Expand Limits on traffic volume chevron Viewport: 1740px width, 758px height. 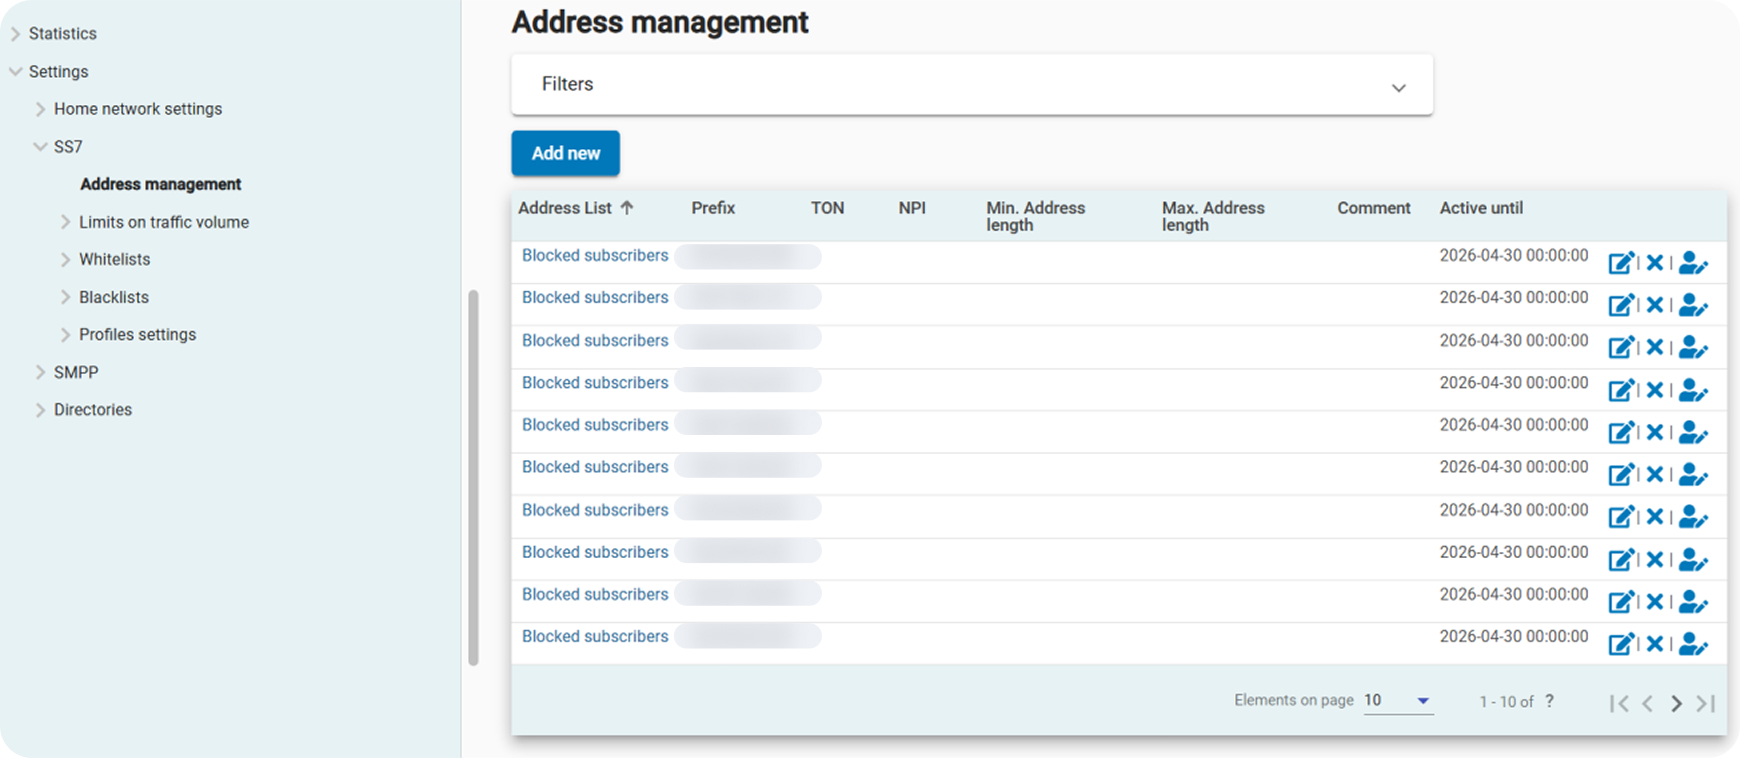[x=65, y=222]
